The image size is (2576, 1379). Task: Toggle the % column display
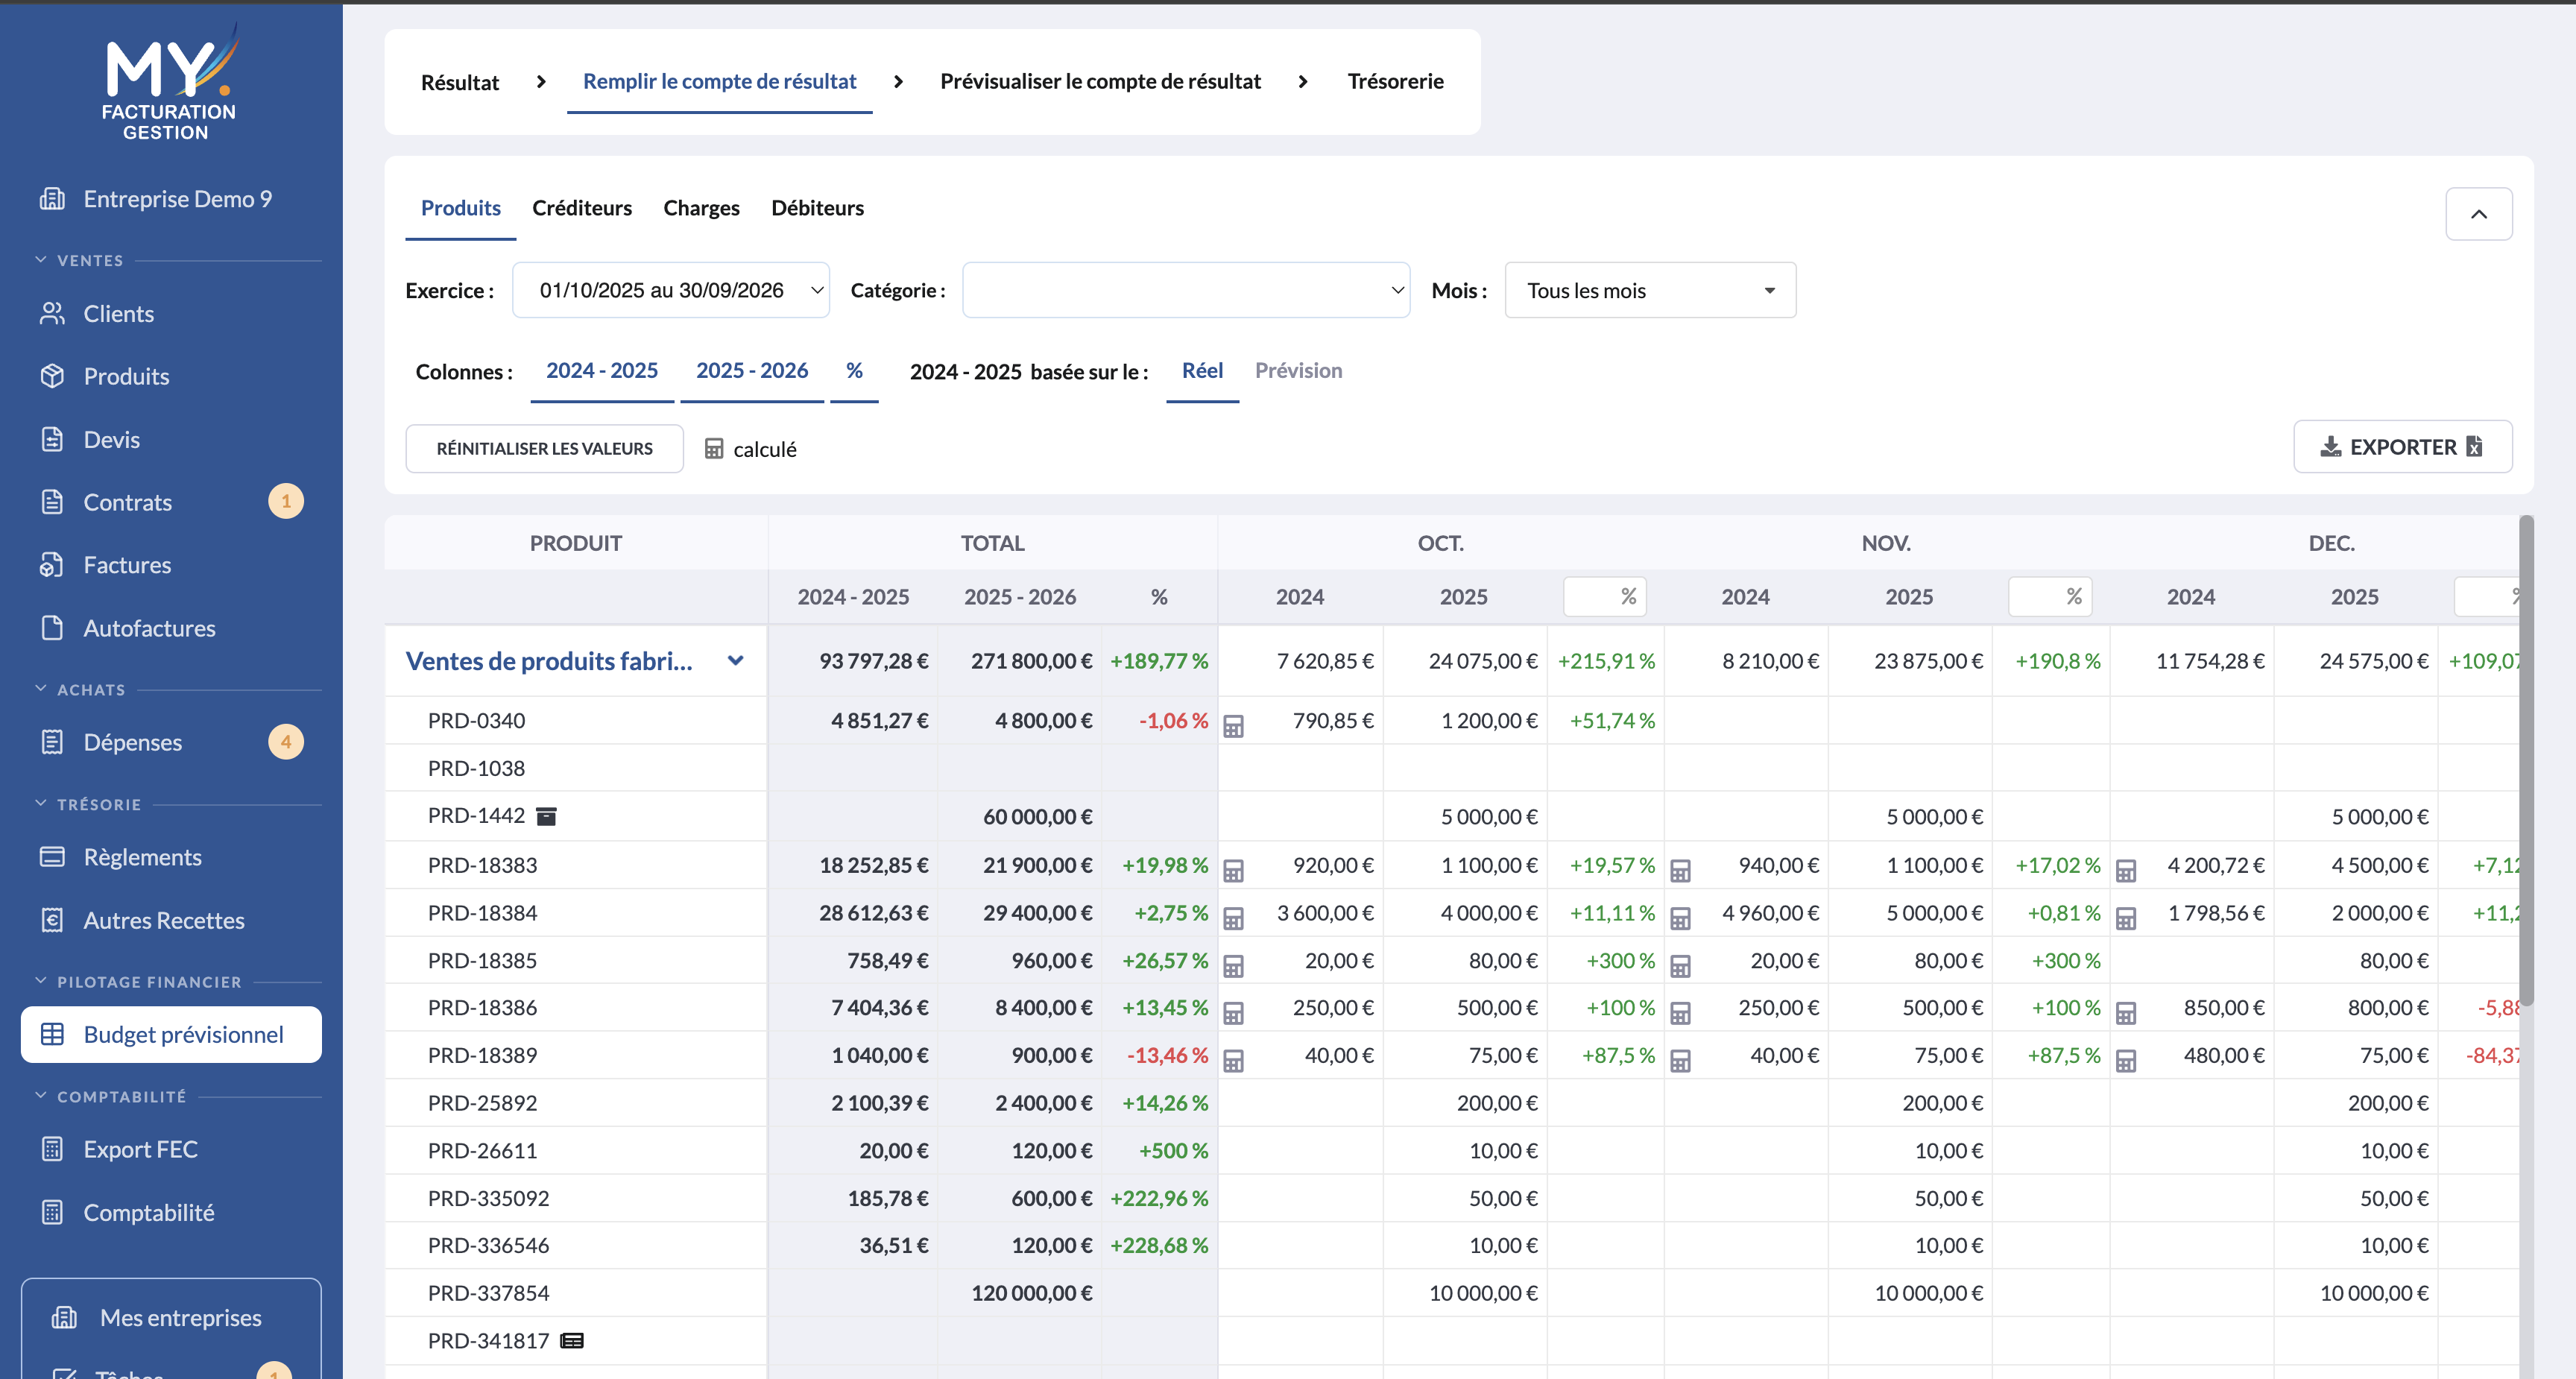pos(854,371)
